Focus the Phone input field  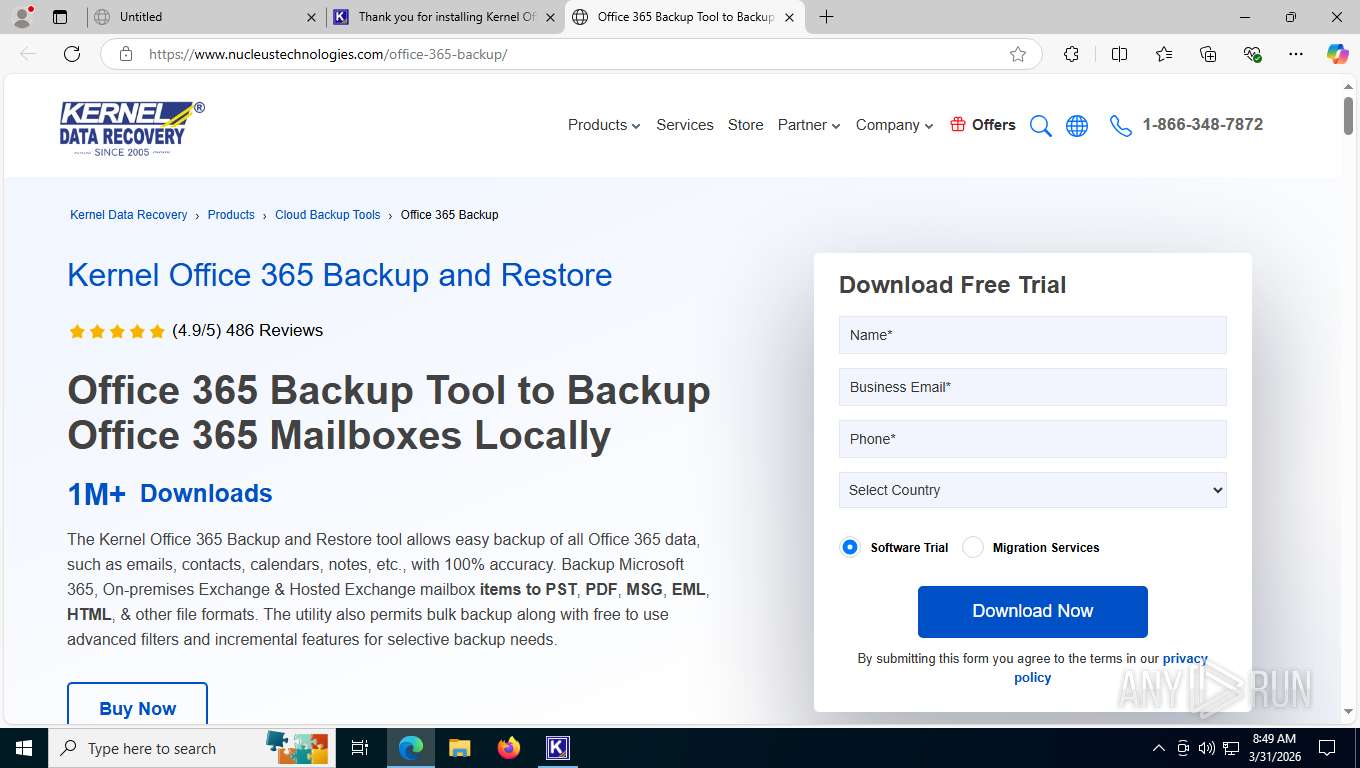1032,439
